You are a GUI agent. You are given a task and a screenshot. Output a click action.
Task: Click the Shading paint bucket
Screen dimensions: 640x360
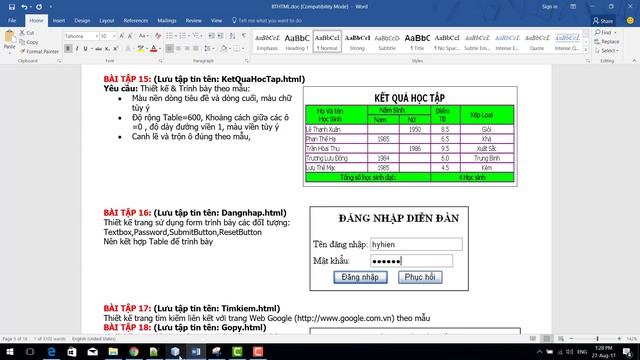(x=224, y=49)
